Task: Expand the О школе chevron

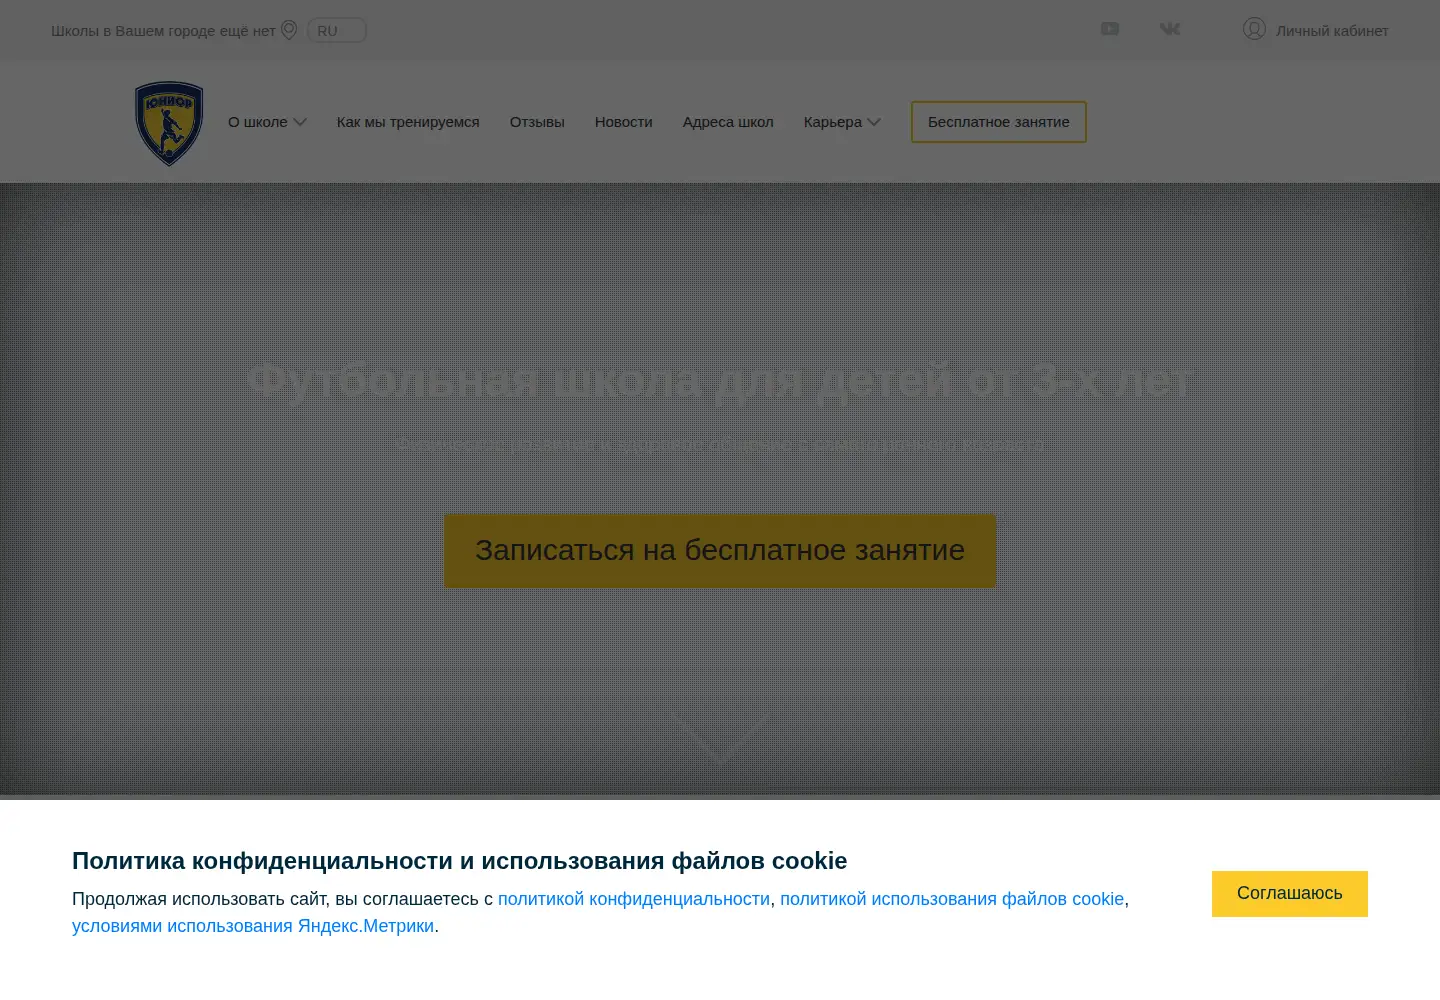Action: pyautogui.click(x=300, y=122)
